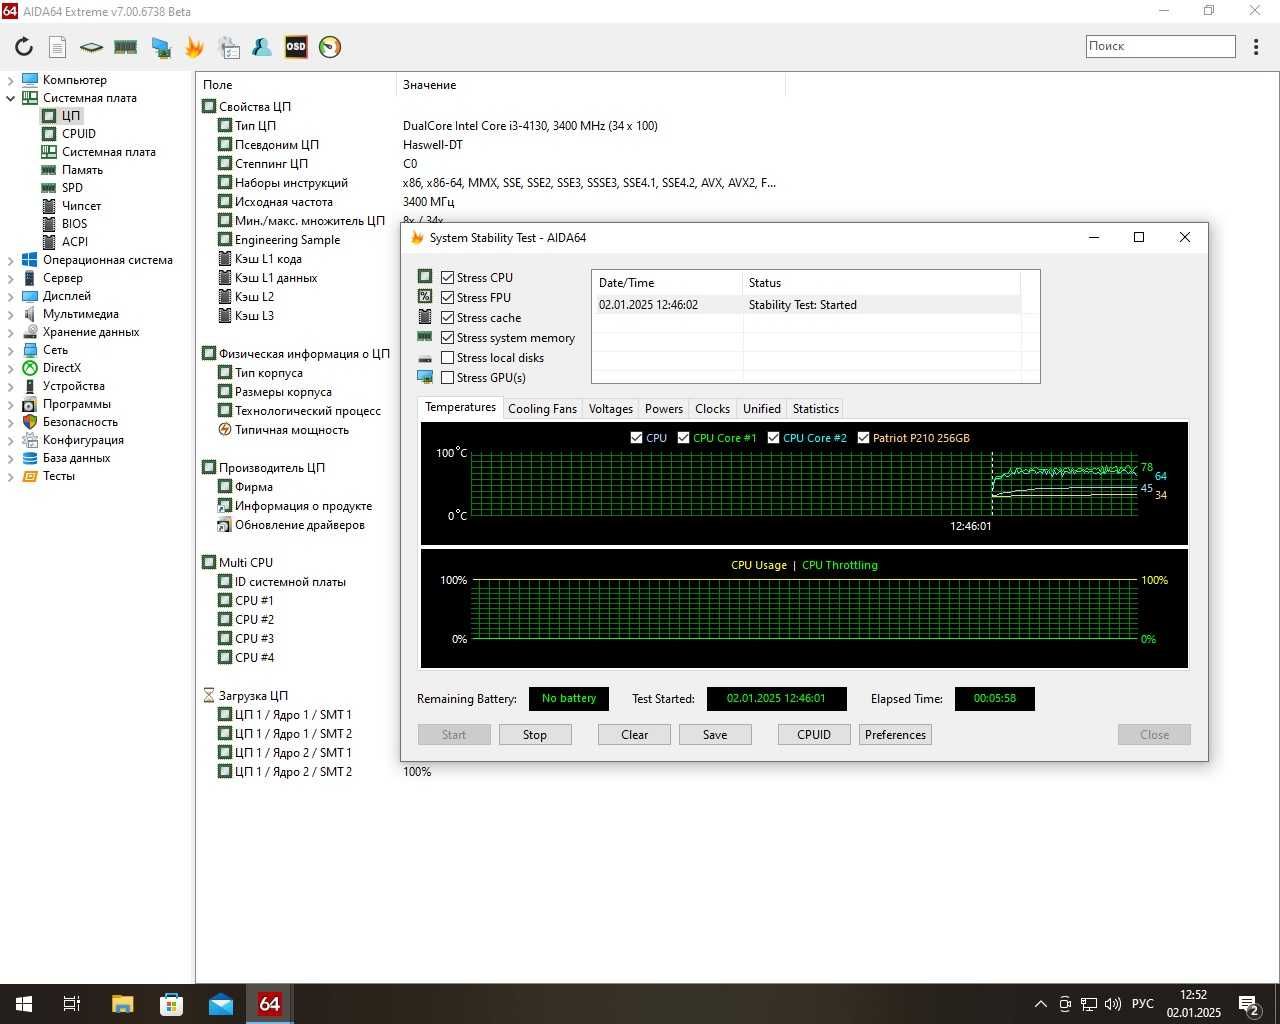
Task: Expand the Тесты tree node
Action: 11,476
